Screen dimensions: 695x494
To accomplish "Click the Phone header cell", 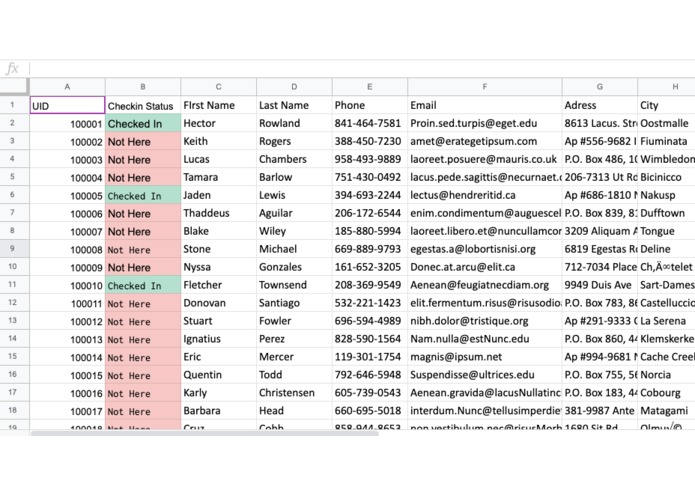I will (x=370, y=105).
